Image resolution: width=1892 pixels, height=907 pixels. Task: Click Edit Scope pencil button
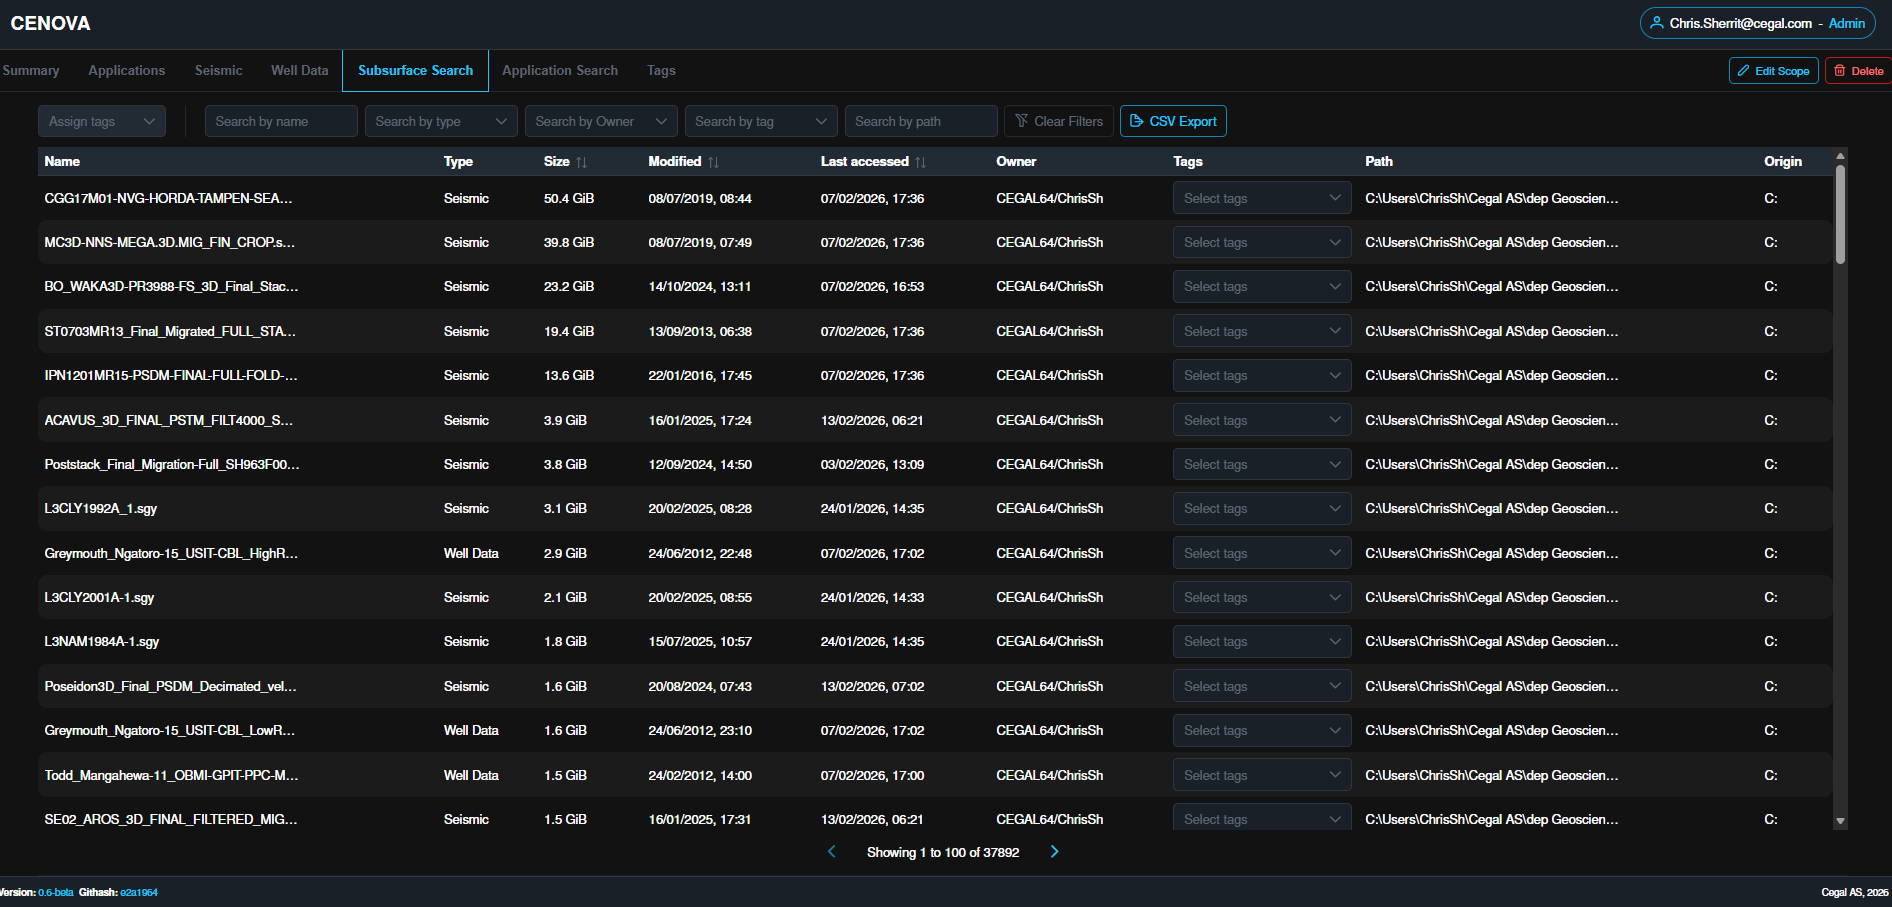pyautogui.click(x=1774, y=71)
